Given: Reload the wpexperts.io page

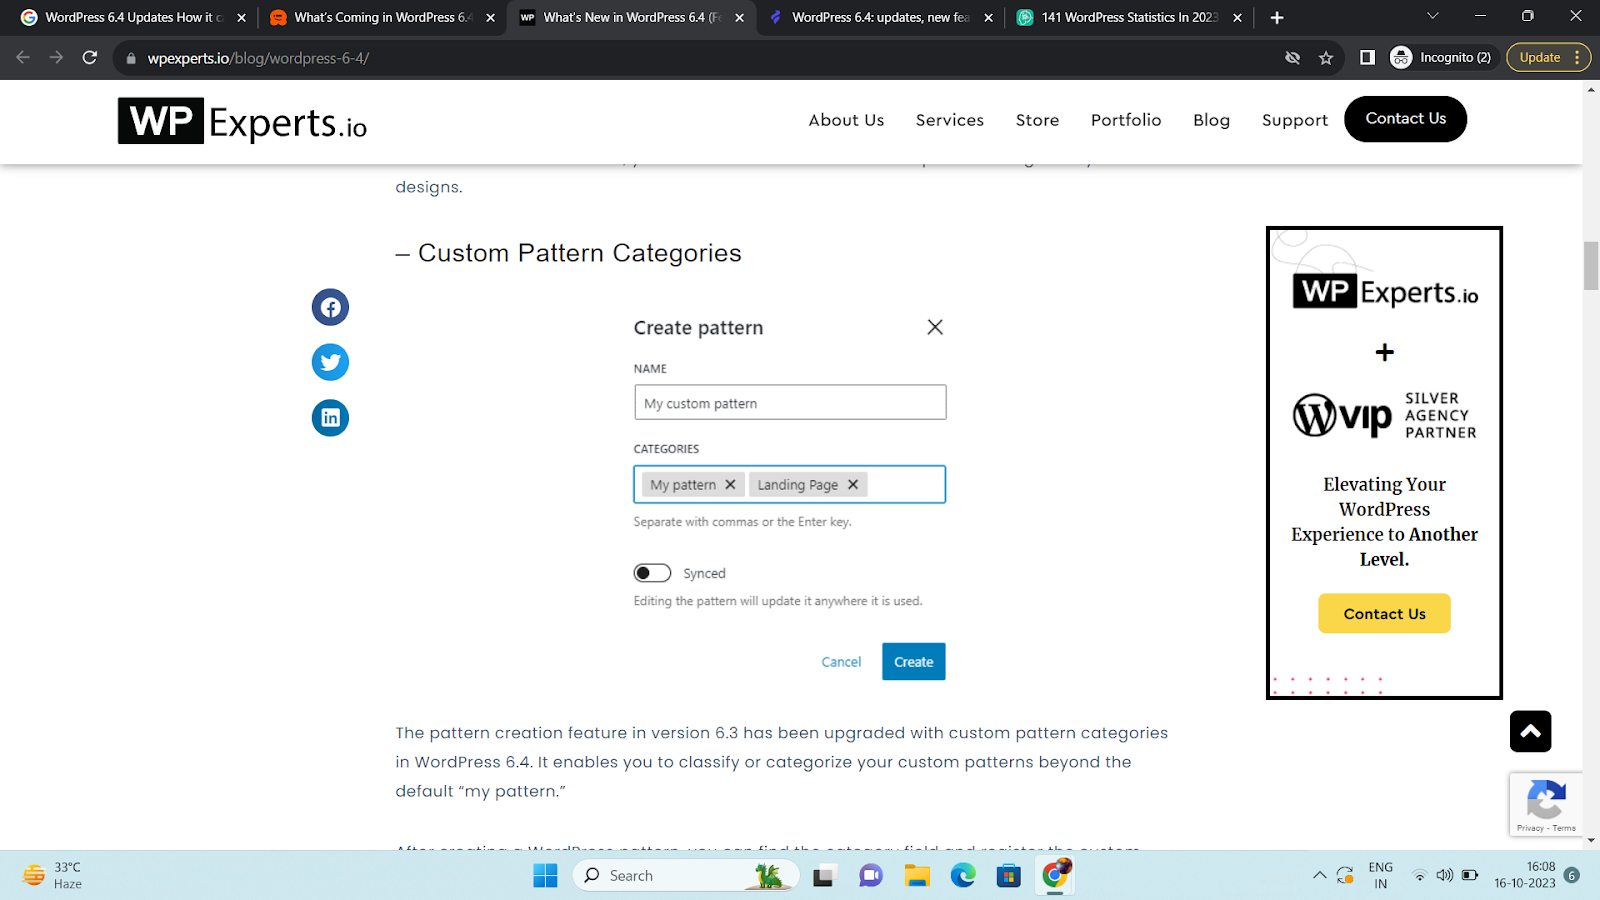Looking at the screenshot, I should [x=90, y=58].
